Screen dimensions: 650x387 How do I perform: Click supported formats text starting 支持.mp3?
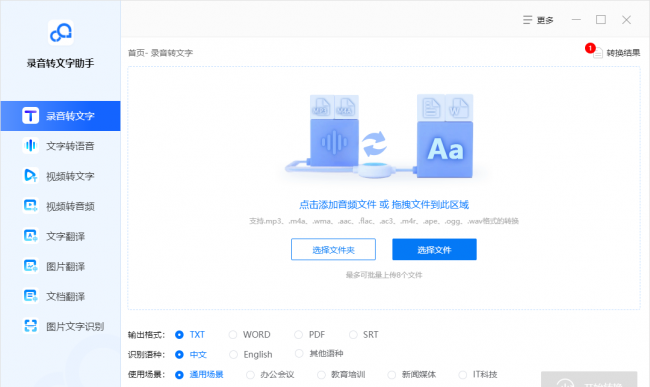click(x=384, y=221)
